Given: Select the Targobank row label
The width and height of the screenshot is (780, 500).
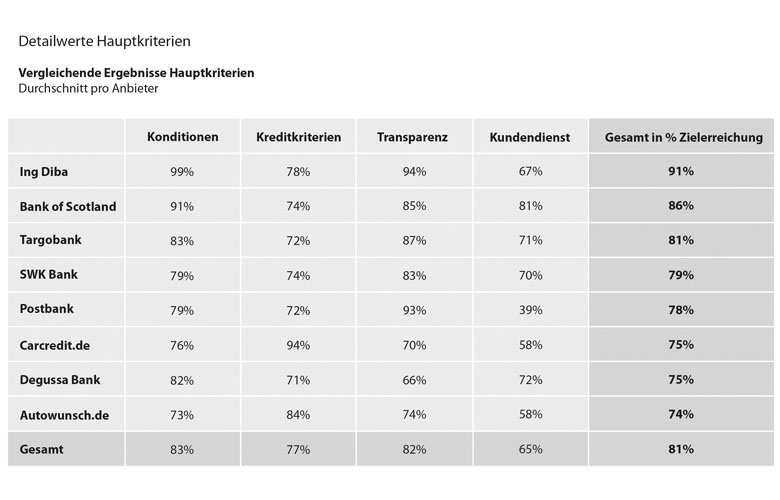Looking at the screenshot, I should click(x=50, y=240).
